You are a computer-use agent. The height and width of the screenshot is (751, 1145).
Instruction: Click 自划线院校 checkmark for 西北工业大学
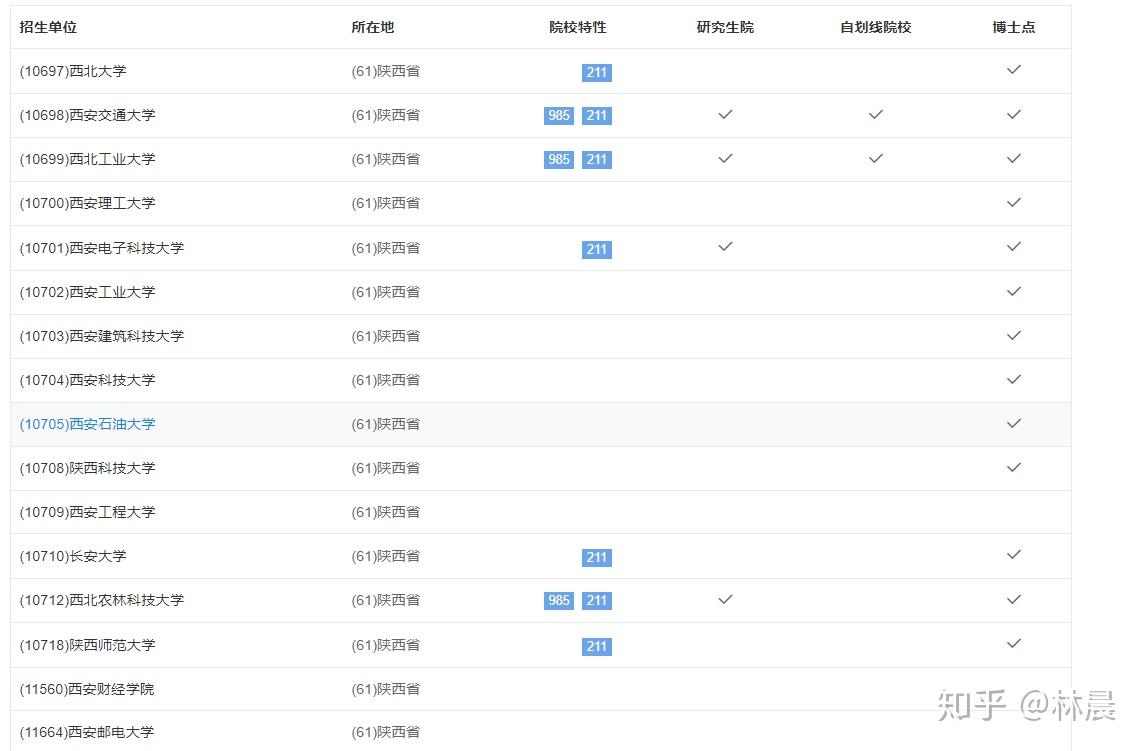(876, 159)
